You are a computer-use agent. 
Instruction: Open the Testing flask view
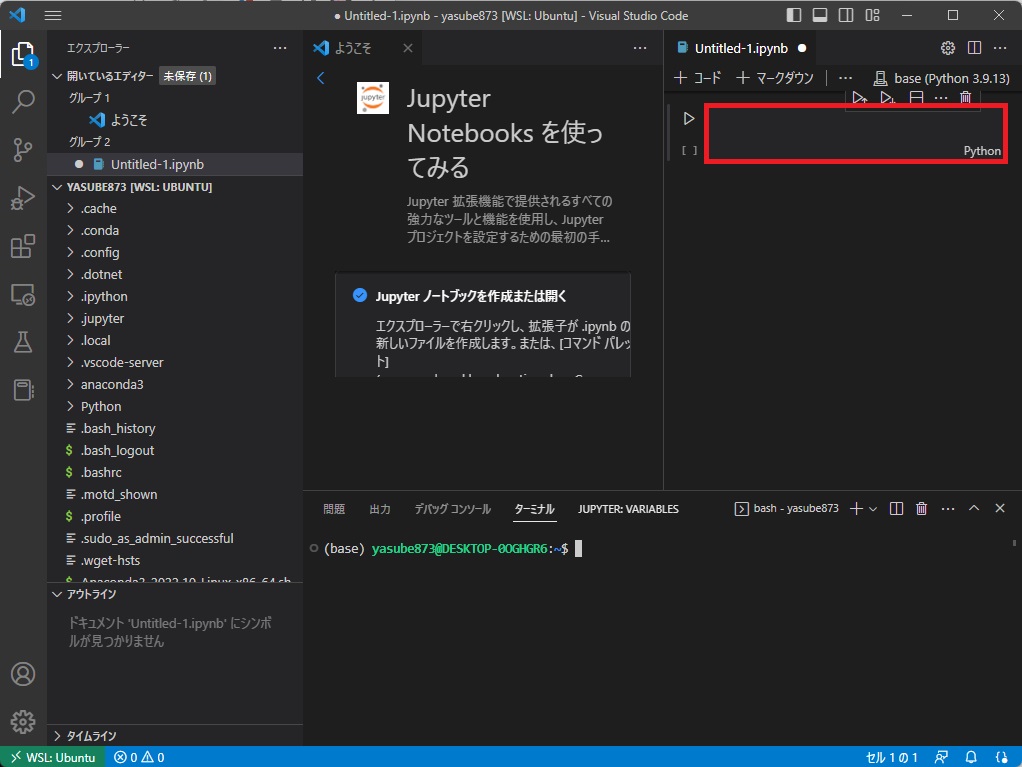[23, 342]
